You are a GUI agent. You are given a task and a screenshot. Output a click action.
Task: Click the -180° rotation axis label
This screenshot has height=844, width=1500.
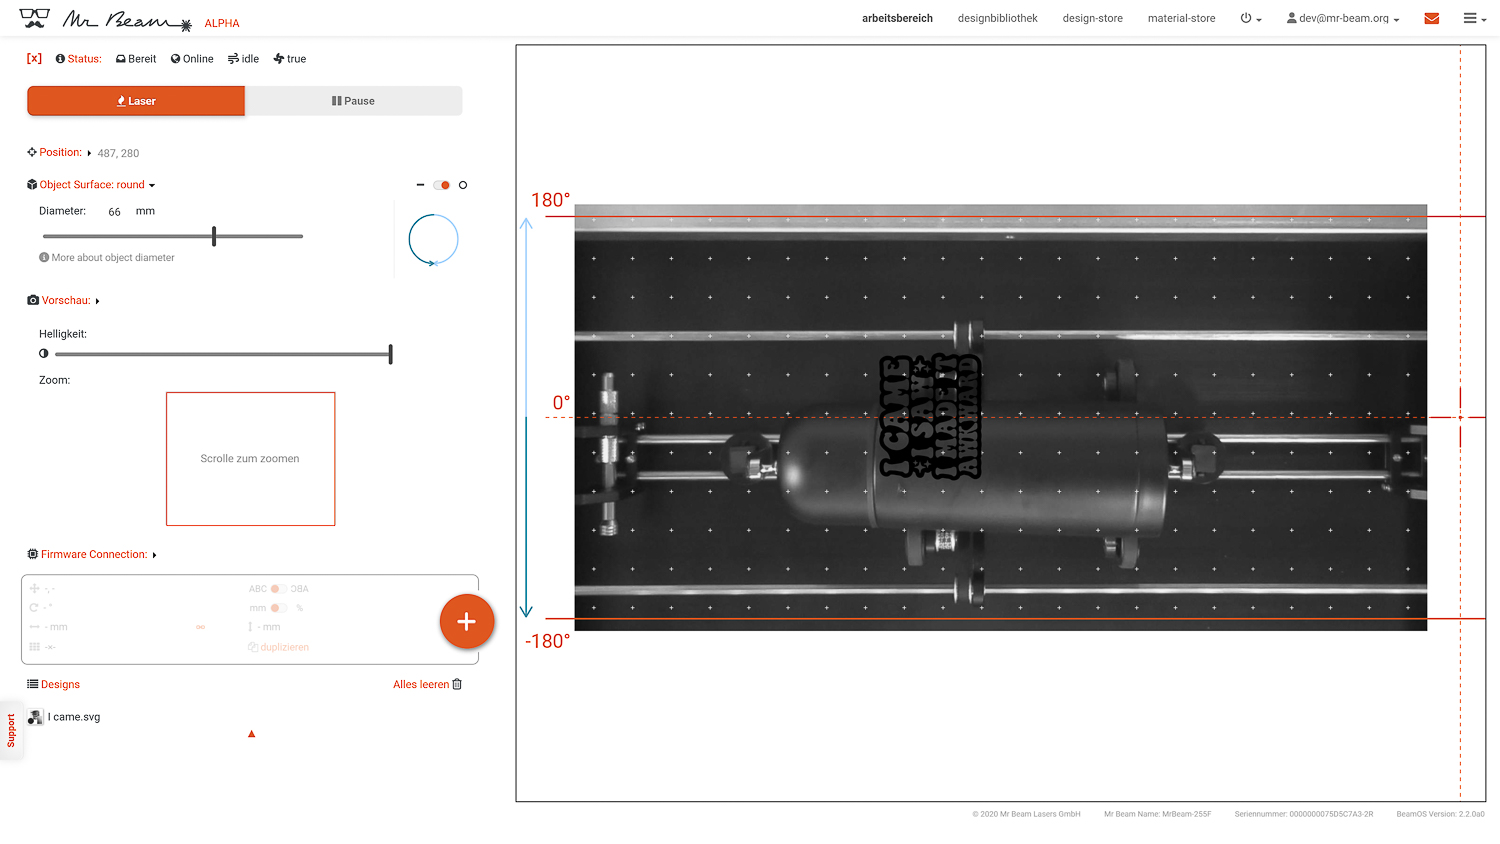point(547,641)
